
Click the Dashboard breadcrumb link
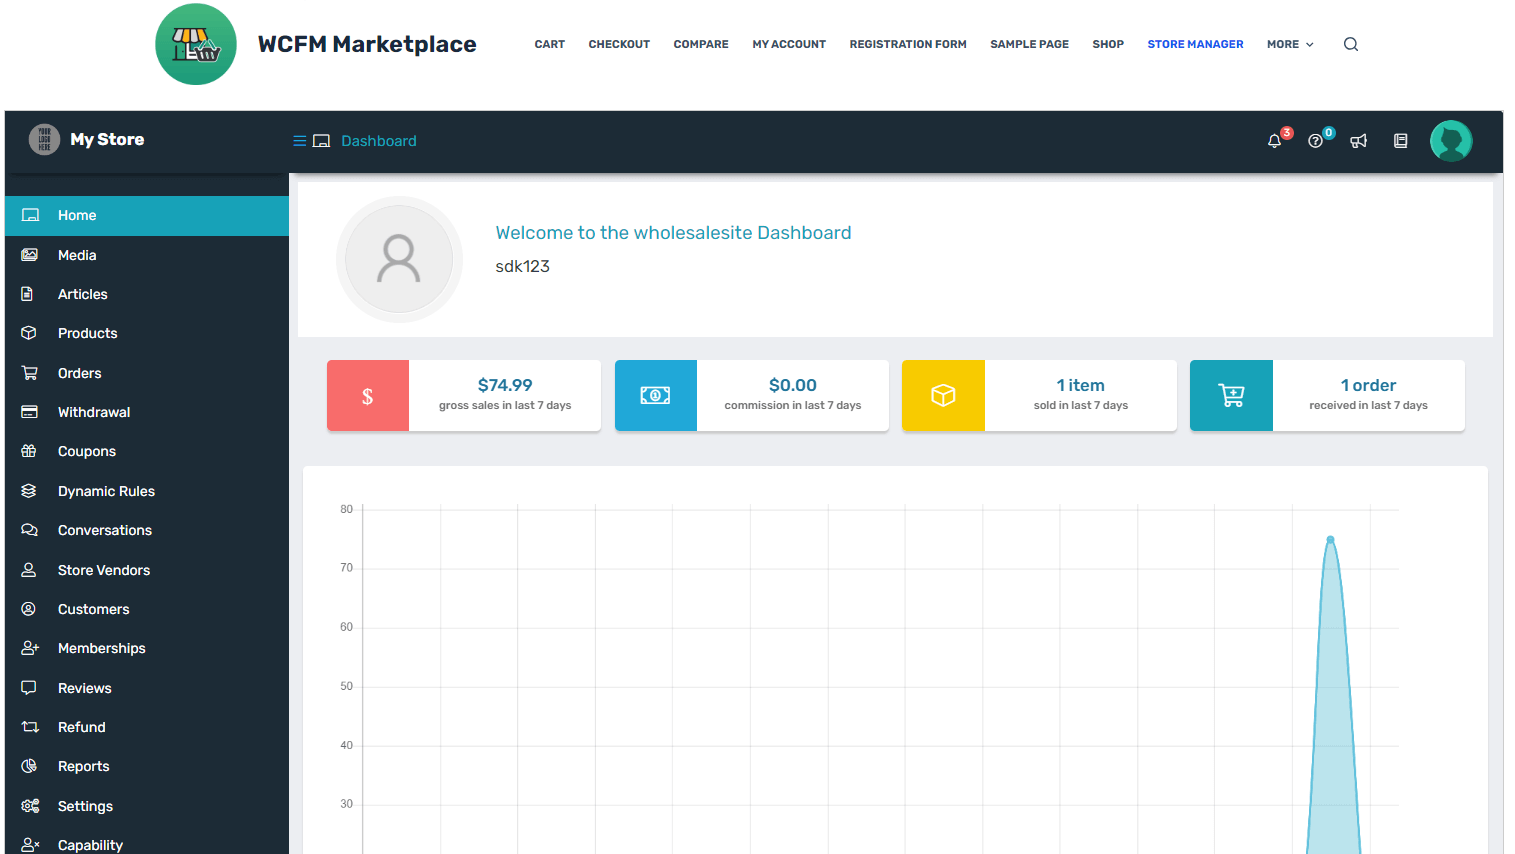(379, 141)
